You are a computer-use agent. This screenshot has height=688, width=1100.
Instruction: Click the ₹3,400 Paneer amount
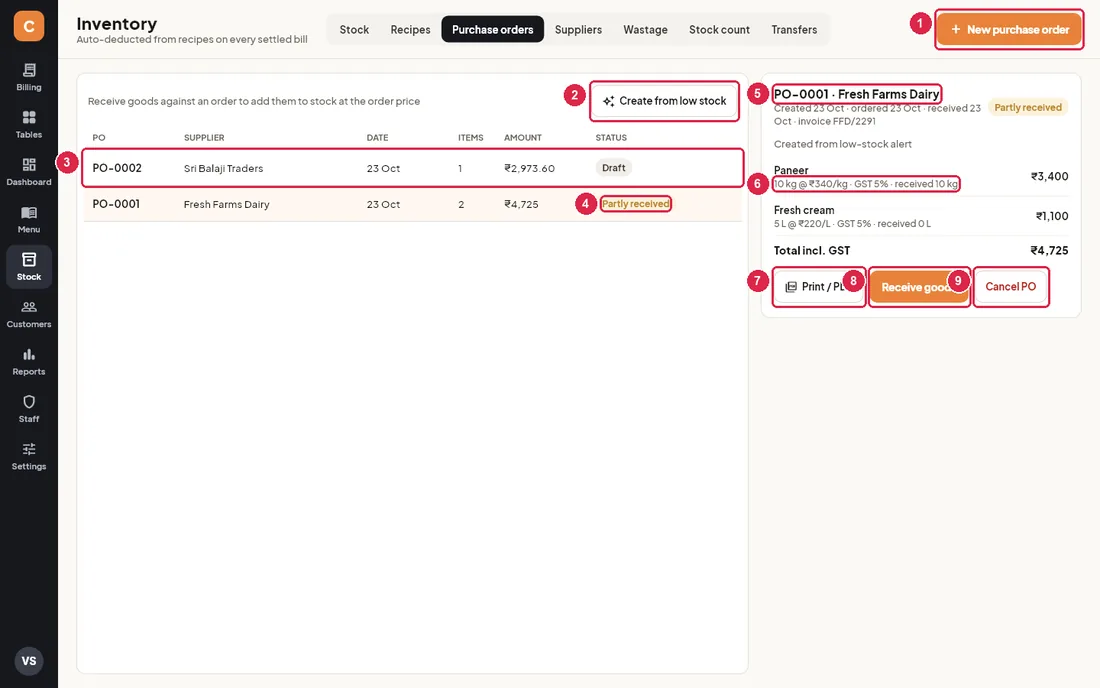1049,176
